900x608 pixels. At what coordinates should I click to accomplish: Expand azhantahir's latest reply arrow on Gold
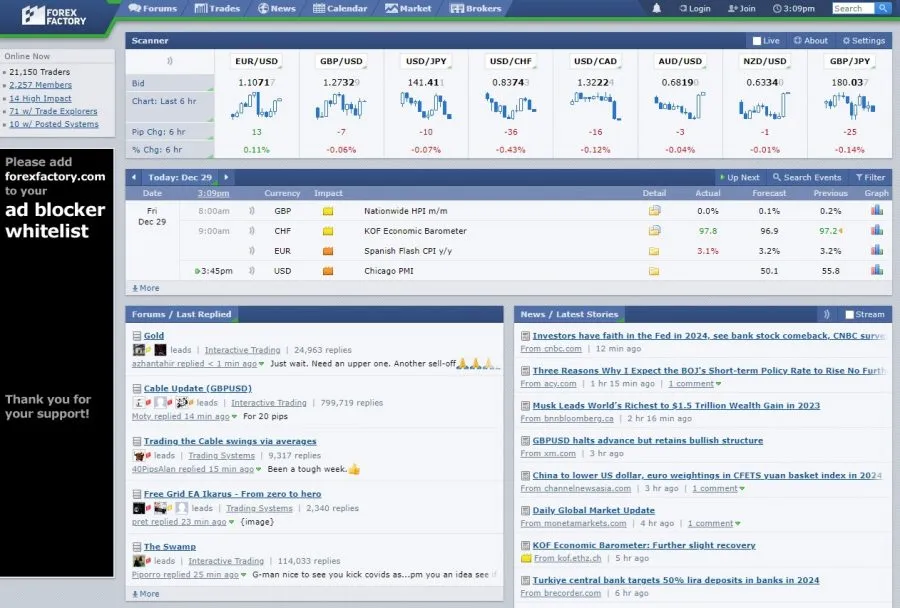pyautogui.click(x=261, y=364)
